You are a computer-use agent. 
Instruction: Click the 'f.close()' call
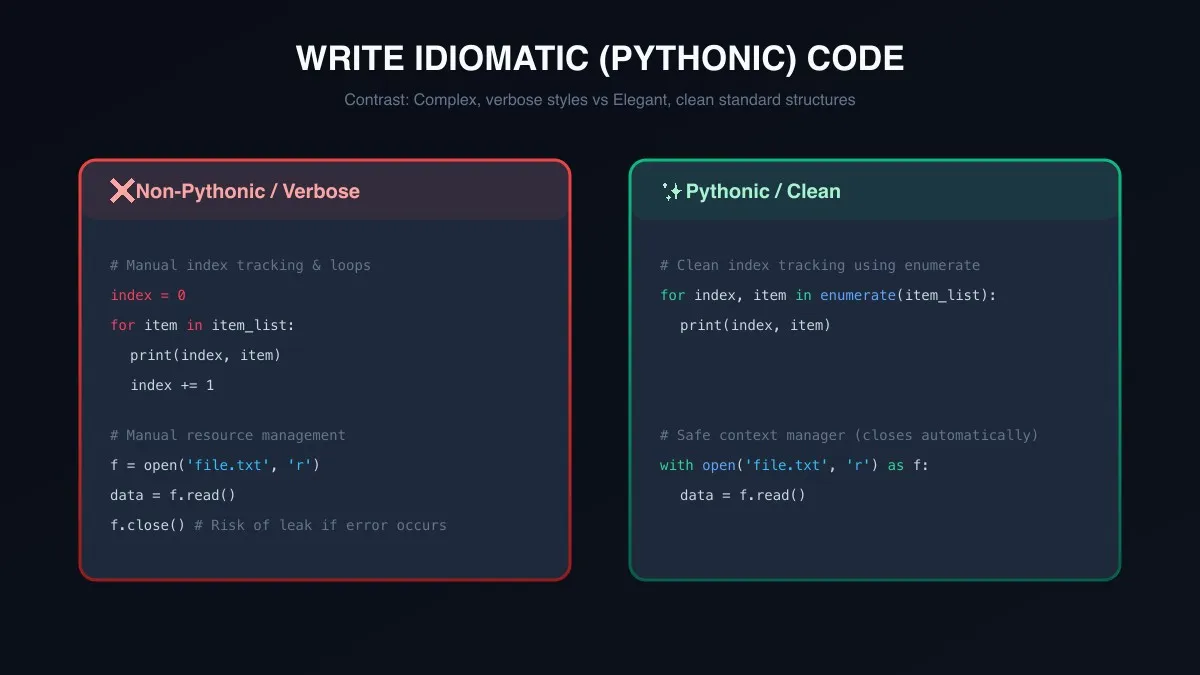point(148,525)
